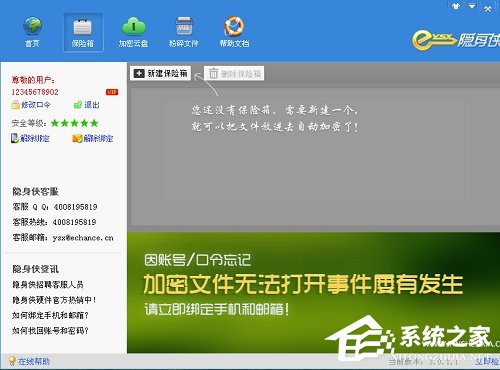Open the 首页 home globe icon

[32, 33]
